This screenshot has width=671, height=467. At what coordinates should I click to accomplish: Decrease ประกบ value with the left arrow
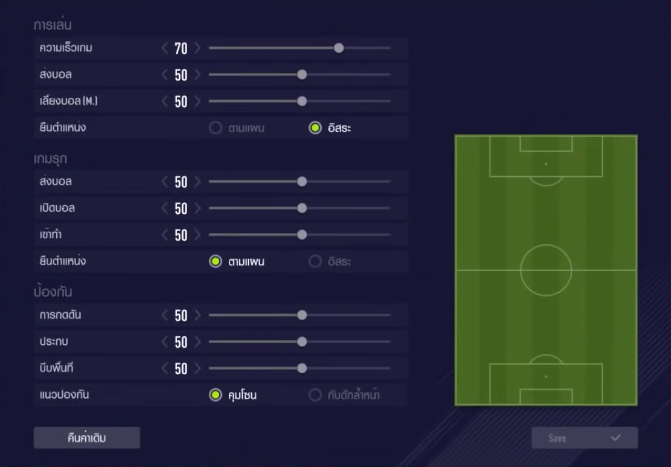pos(165,342)
